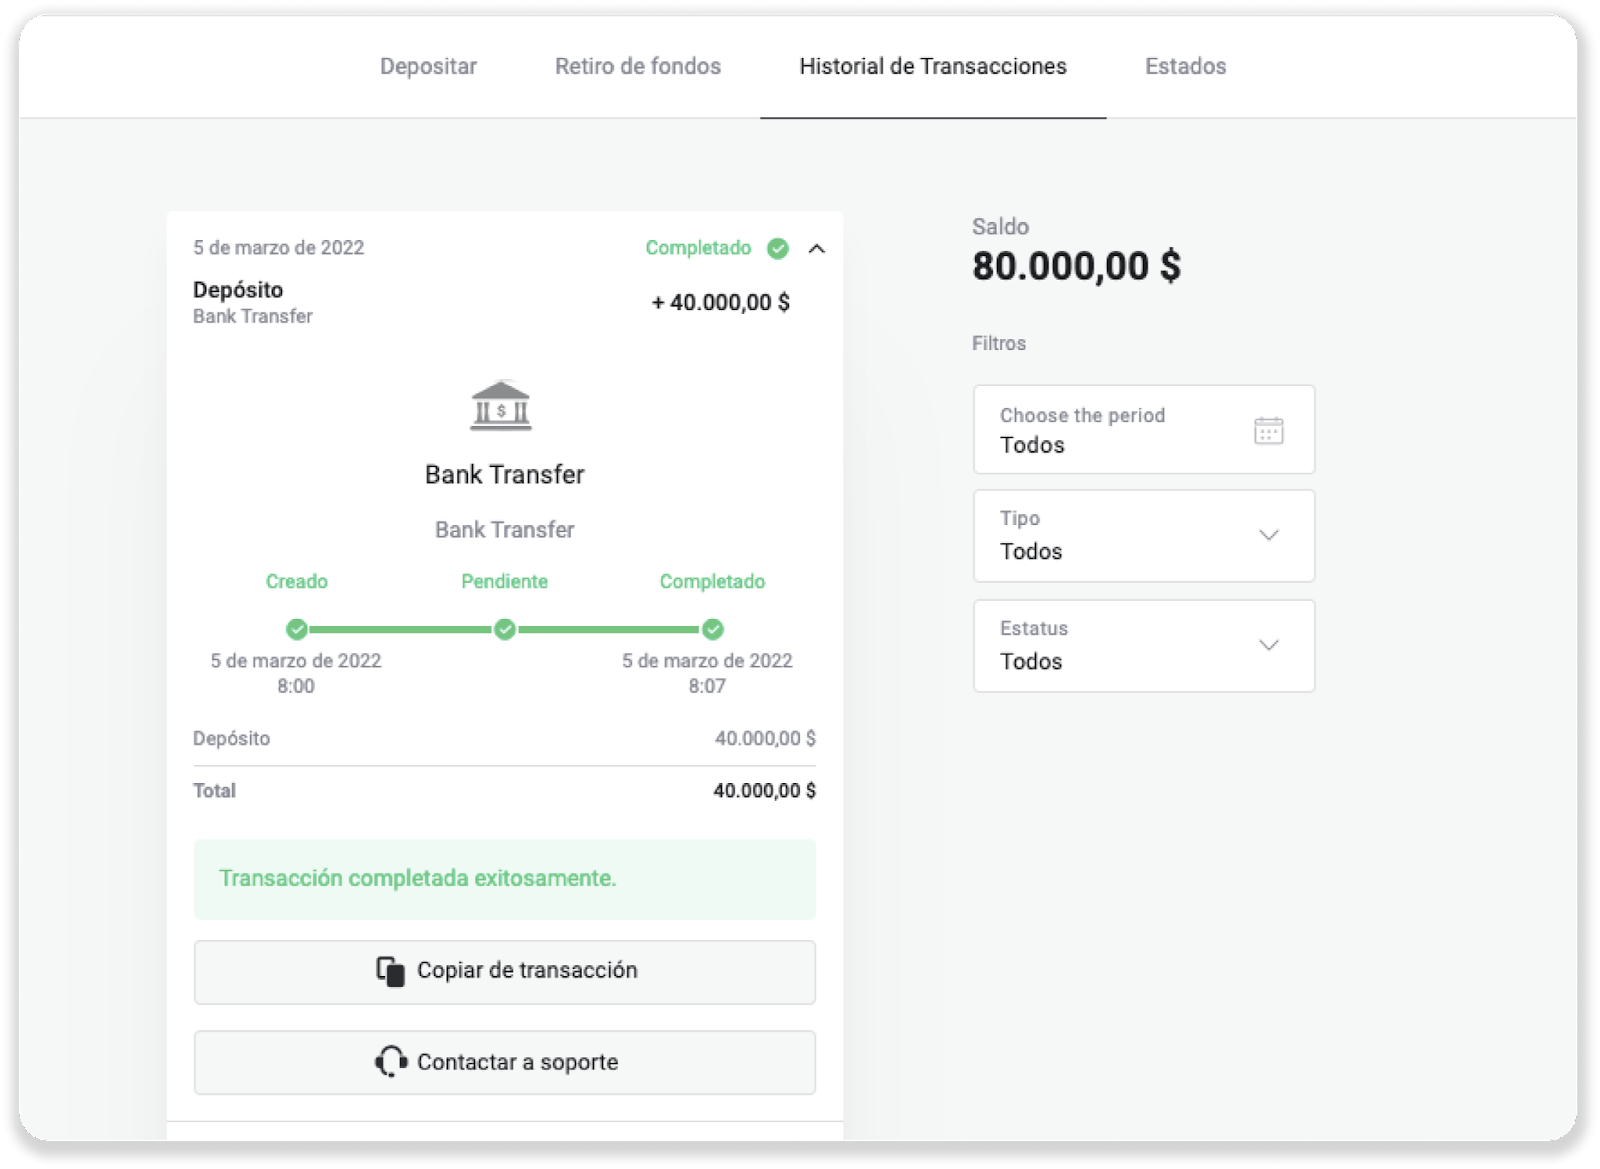Switch to the Depositar tab
Image resolution: width=1600 pixels, height=1169 pixels.
428,66
